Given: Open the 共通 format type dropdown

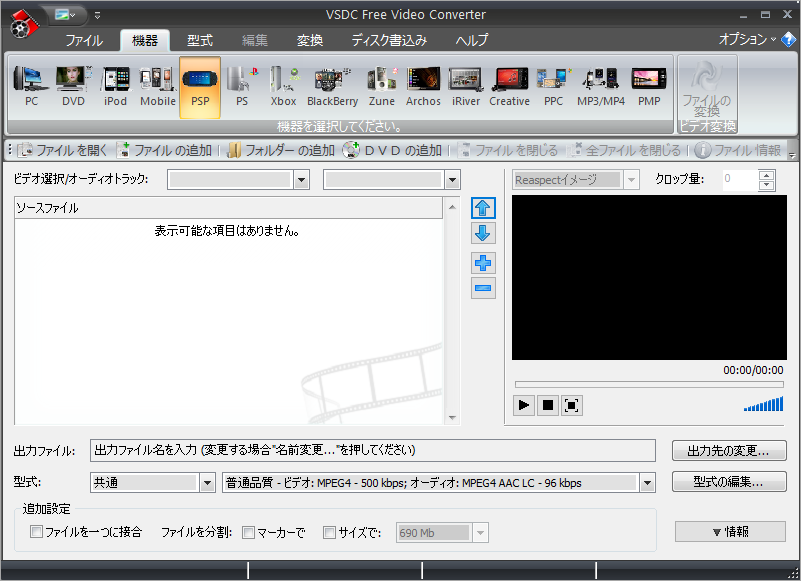Looking at the screenshot, I should pyautogui.click(x=207, y=483).
